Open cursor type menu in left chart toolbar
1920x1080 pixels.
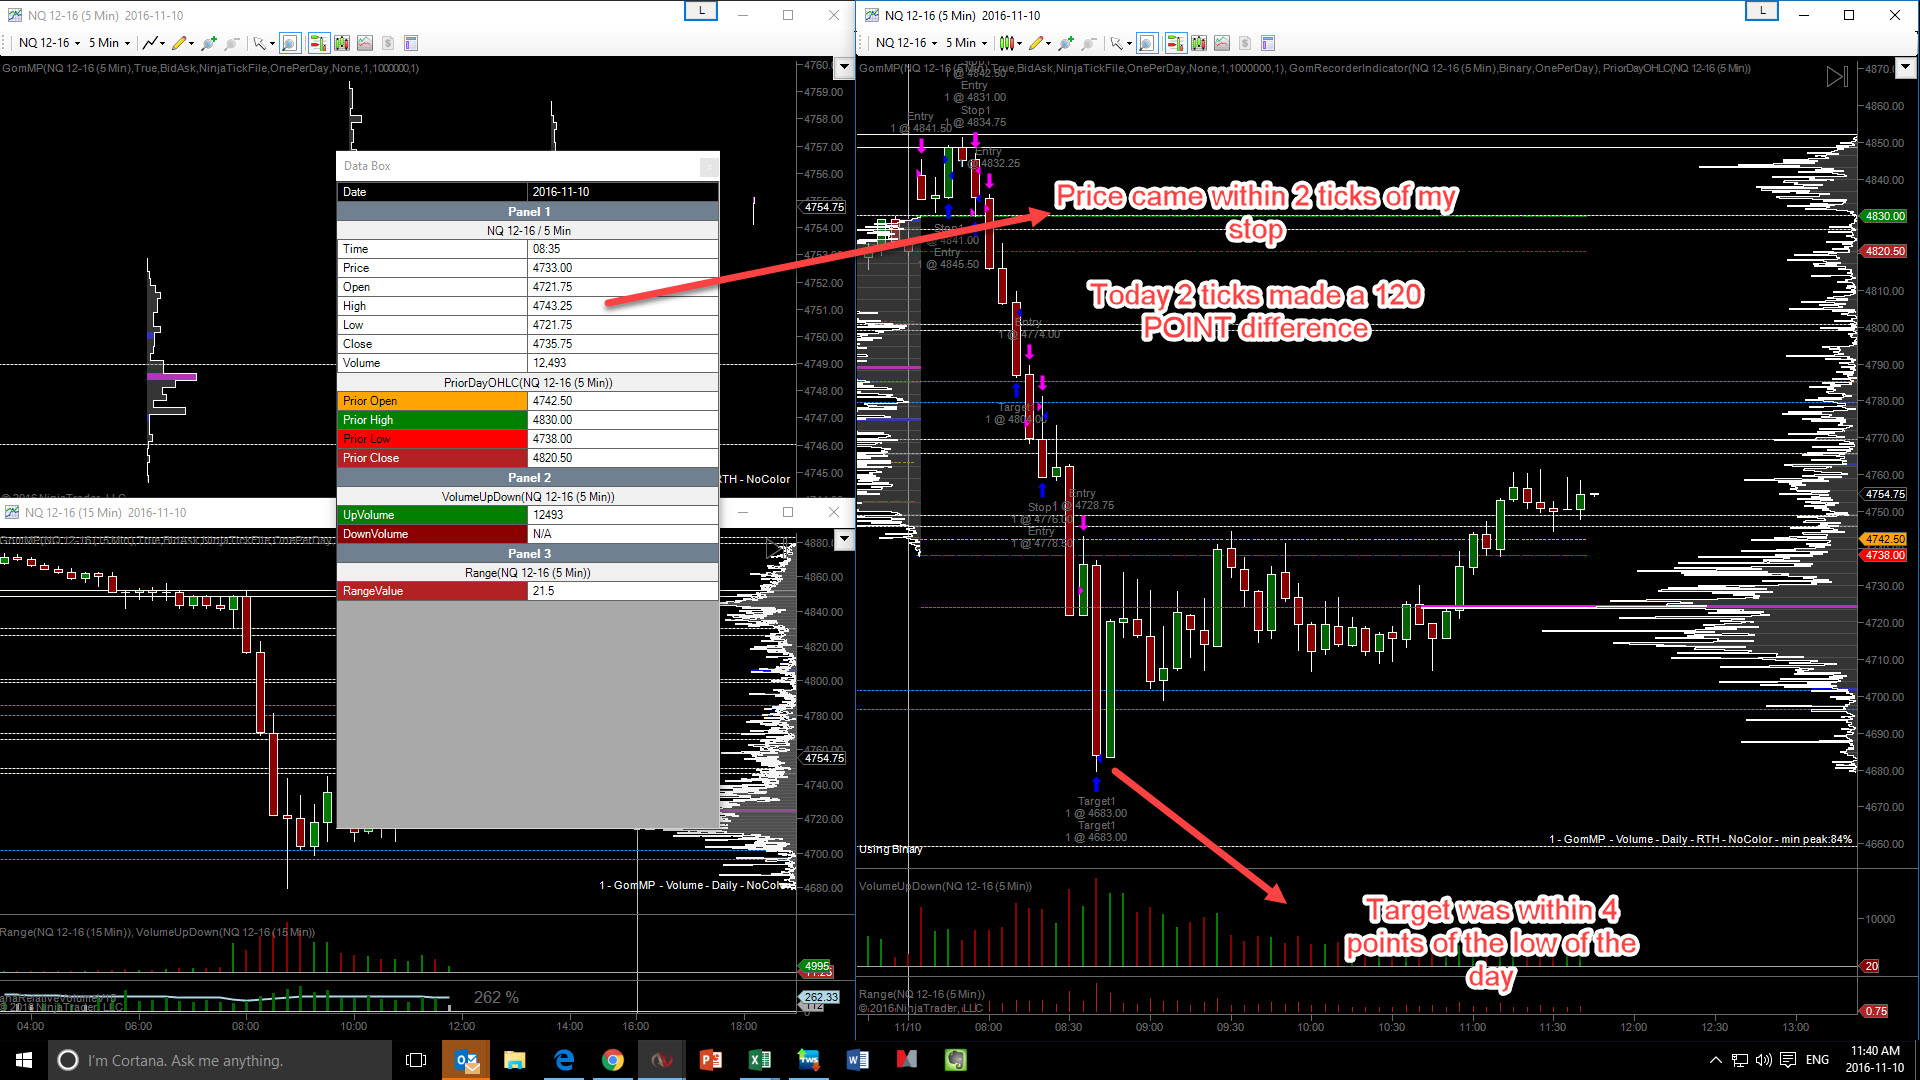pyautogui.click(x=263, y=43)
